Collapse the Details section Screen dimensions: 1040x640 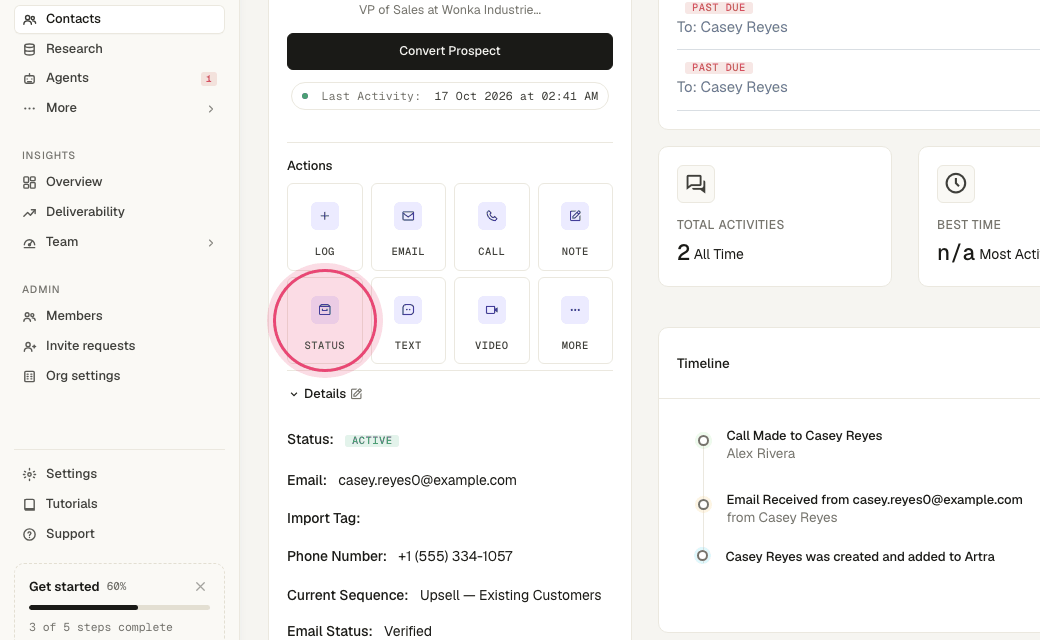point(294,394)
